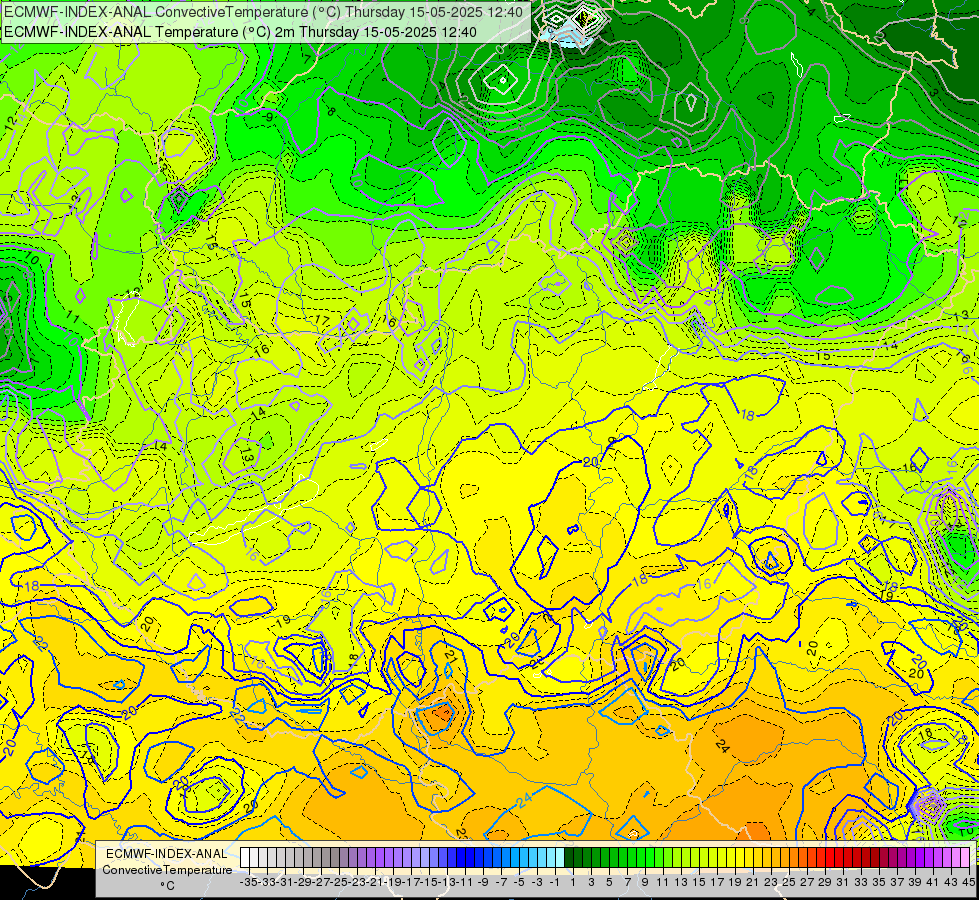The height and width of the screenshot is (900, 979).
Task: Select the legend color swatch above -35
Action: click(x=245, y=857)
